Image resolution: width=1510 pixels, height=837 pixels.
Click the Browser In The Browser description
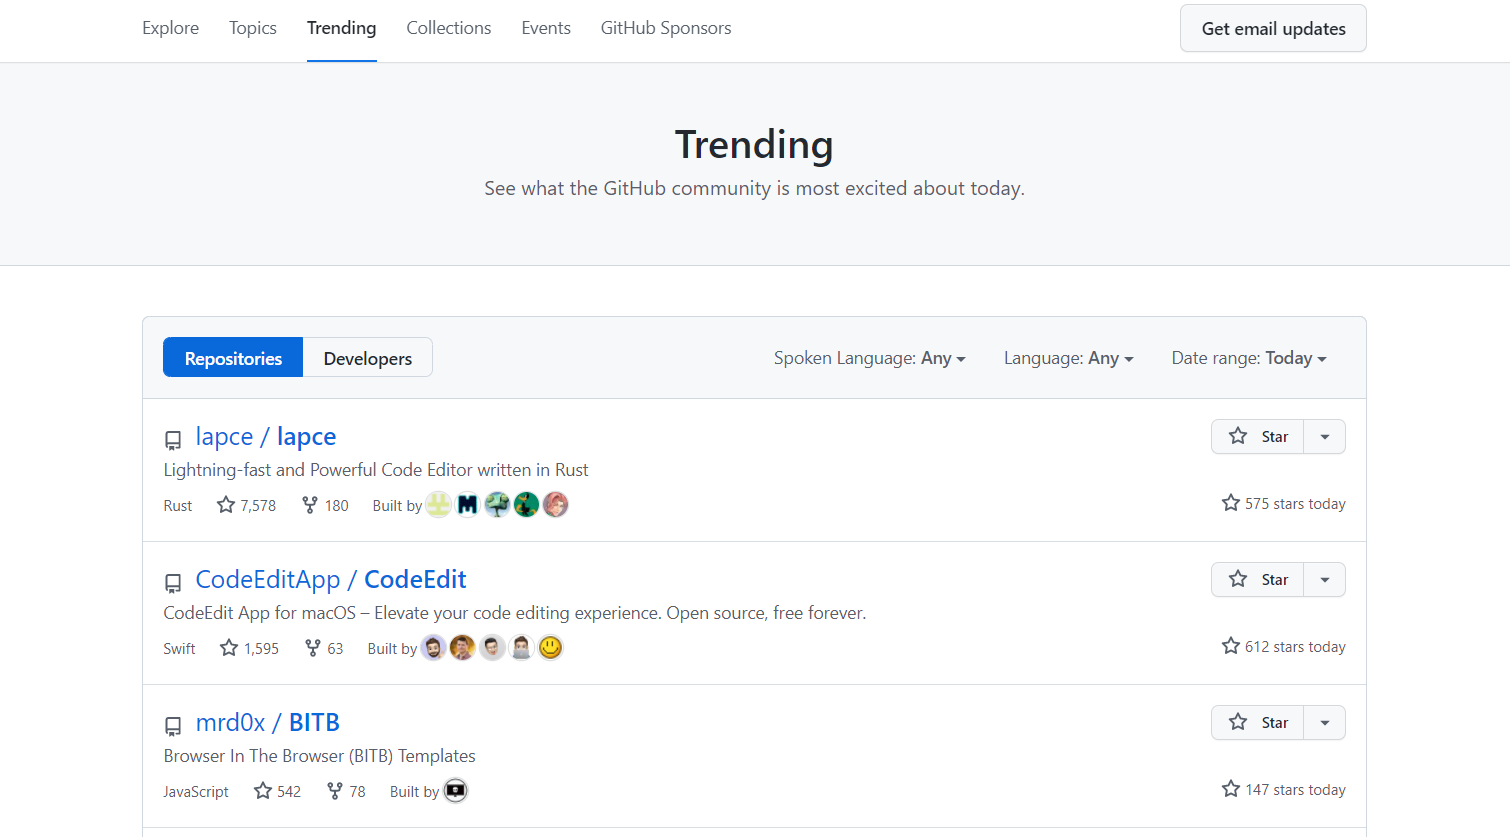point(319,755)
